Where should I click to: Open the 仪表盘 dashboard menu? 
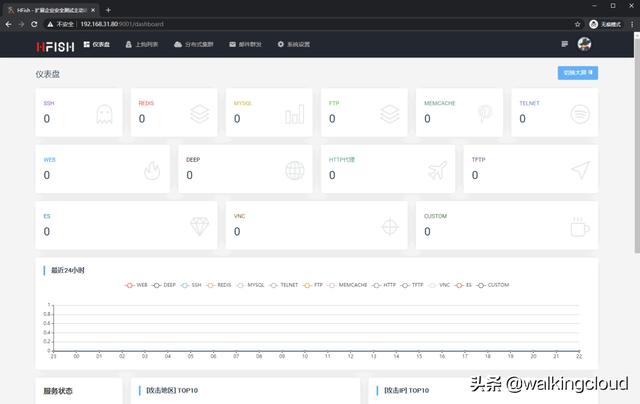(97, 44)
